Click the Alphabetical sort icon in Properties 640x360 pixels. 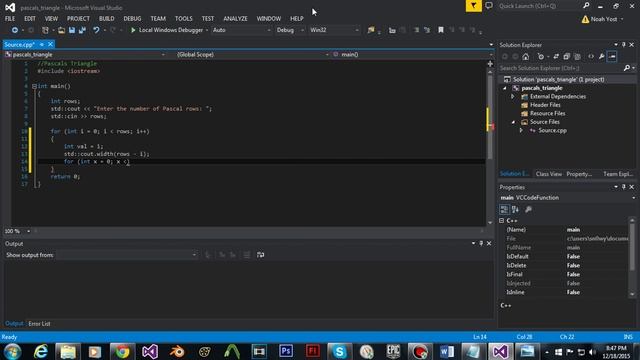point(516,209)
